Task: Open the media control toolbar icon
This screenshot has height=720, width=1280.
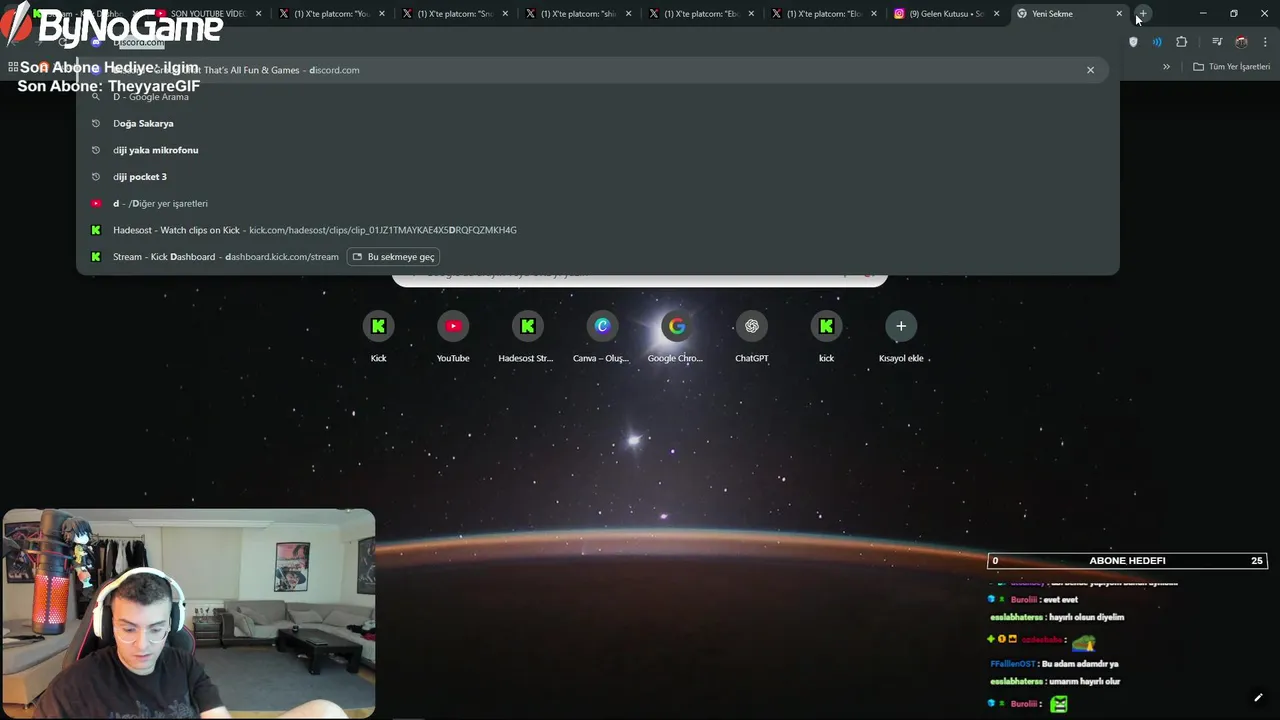Action: coord(1217,42)
